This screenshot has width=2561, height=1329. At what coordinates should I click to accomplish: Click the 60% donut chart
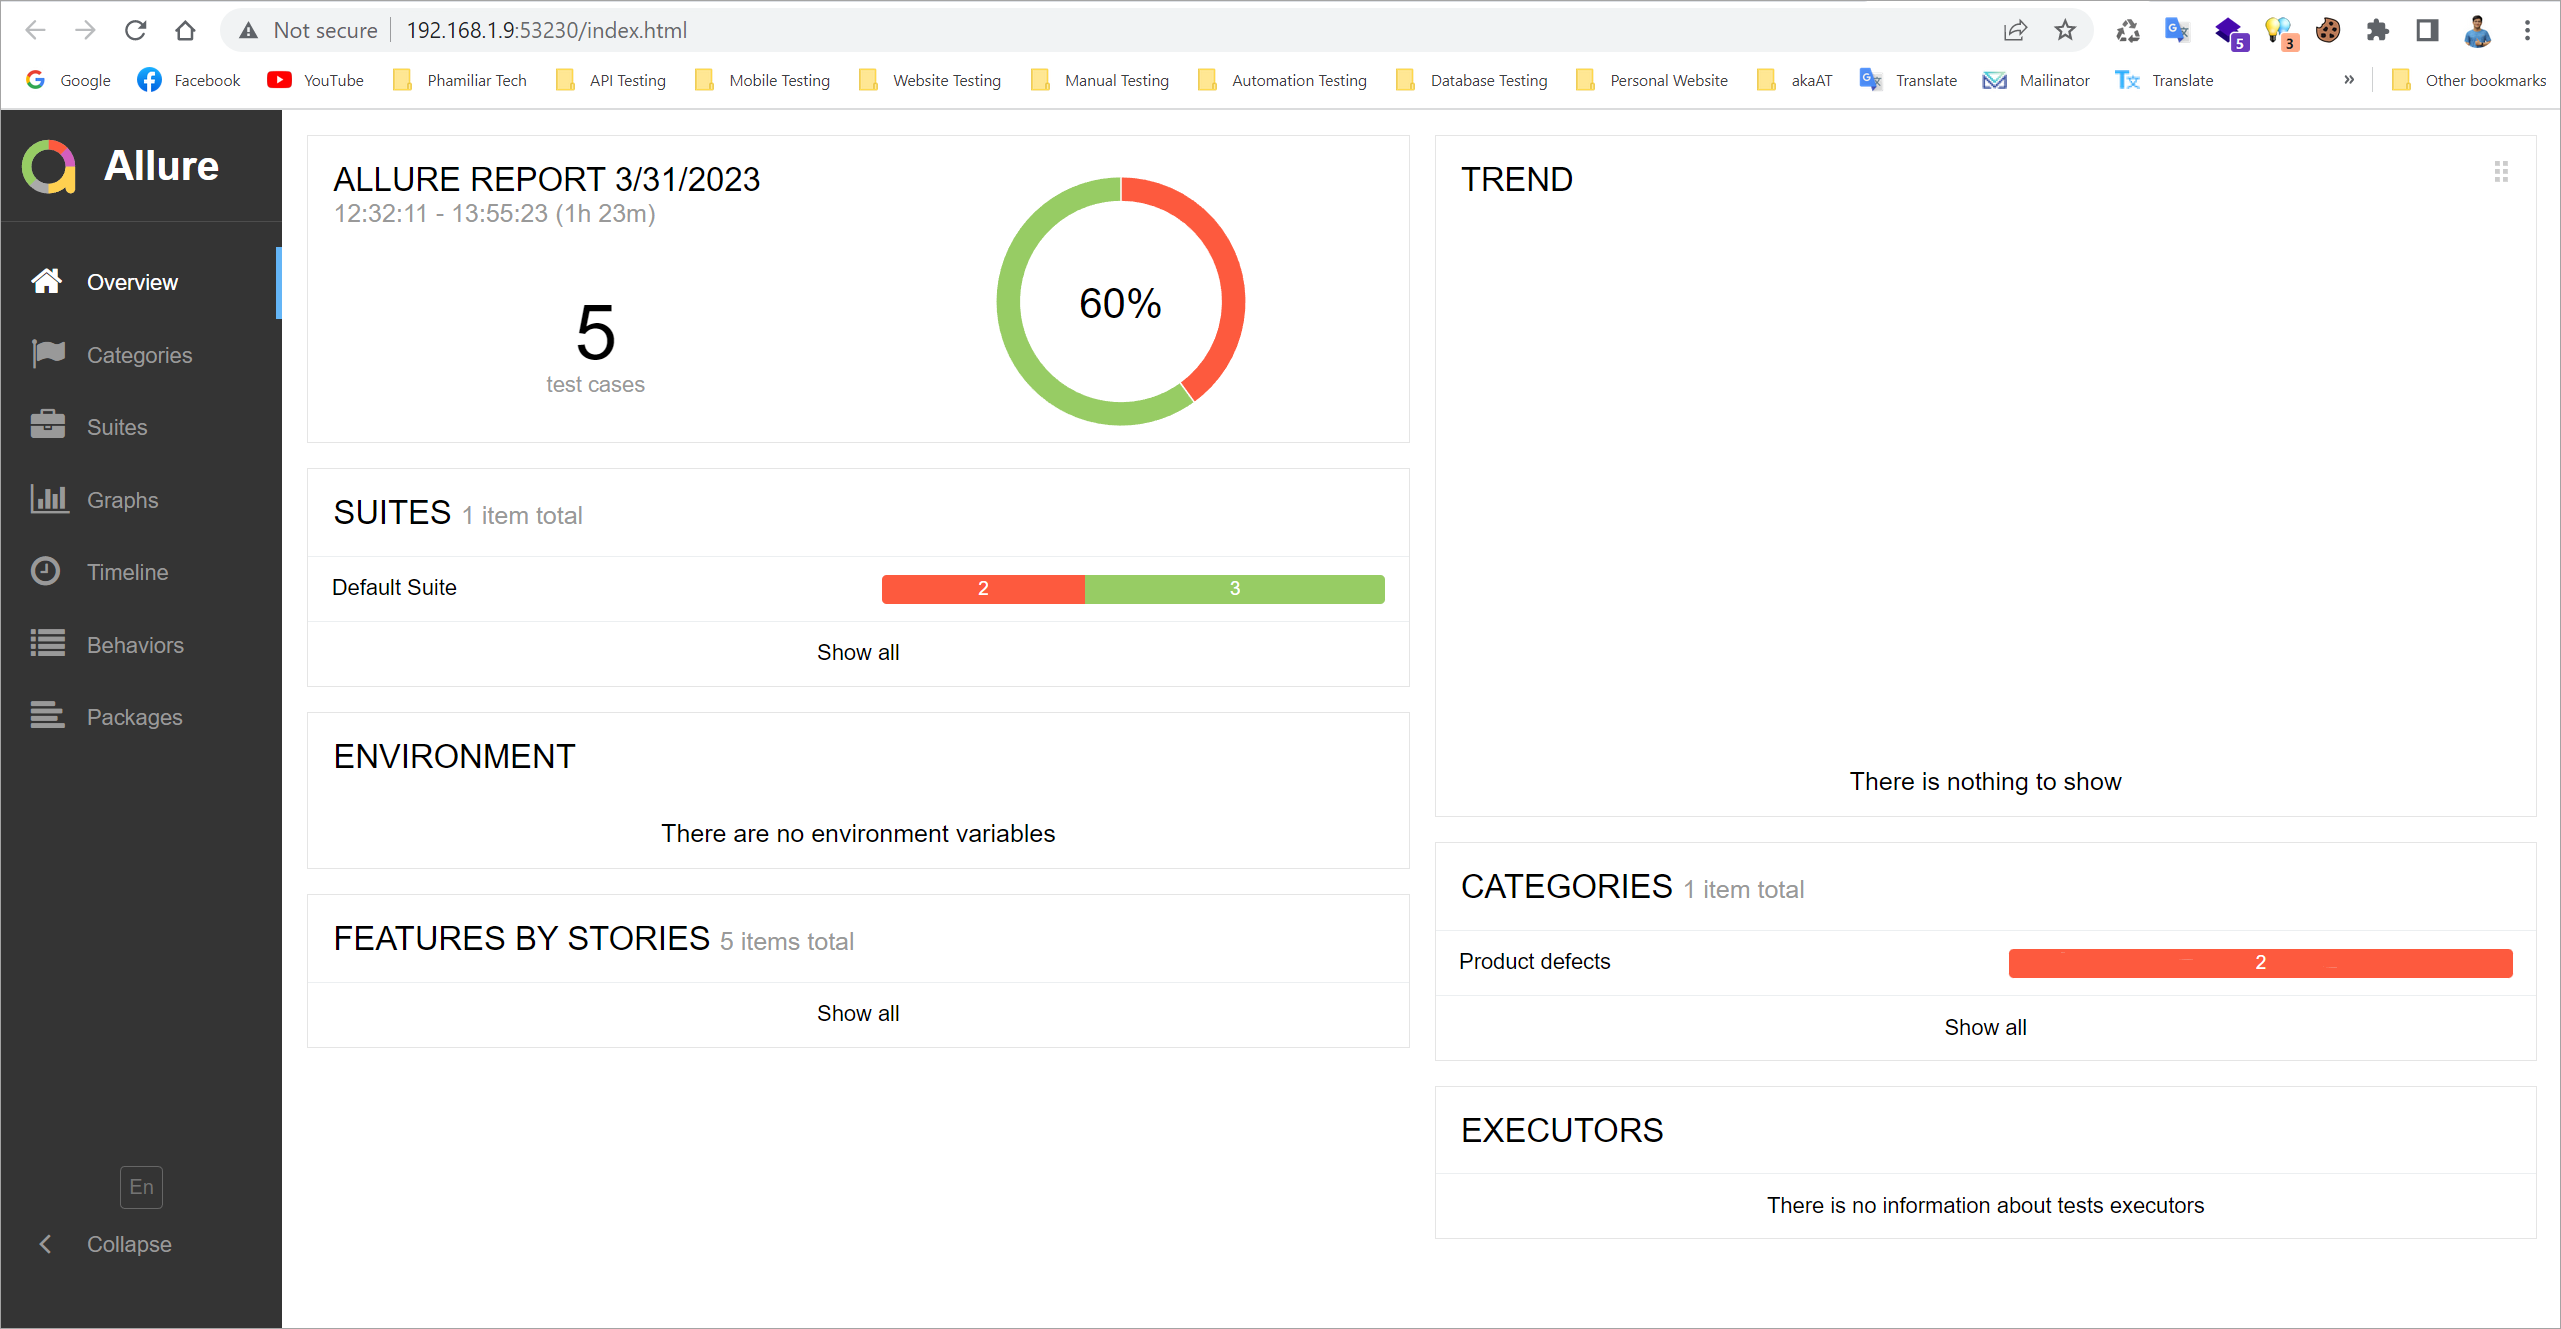coord(1120,302)
